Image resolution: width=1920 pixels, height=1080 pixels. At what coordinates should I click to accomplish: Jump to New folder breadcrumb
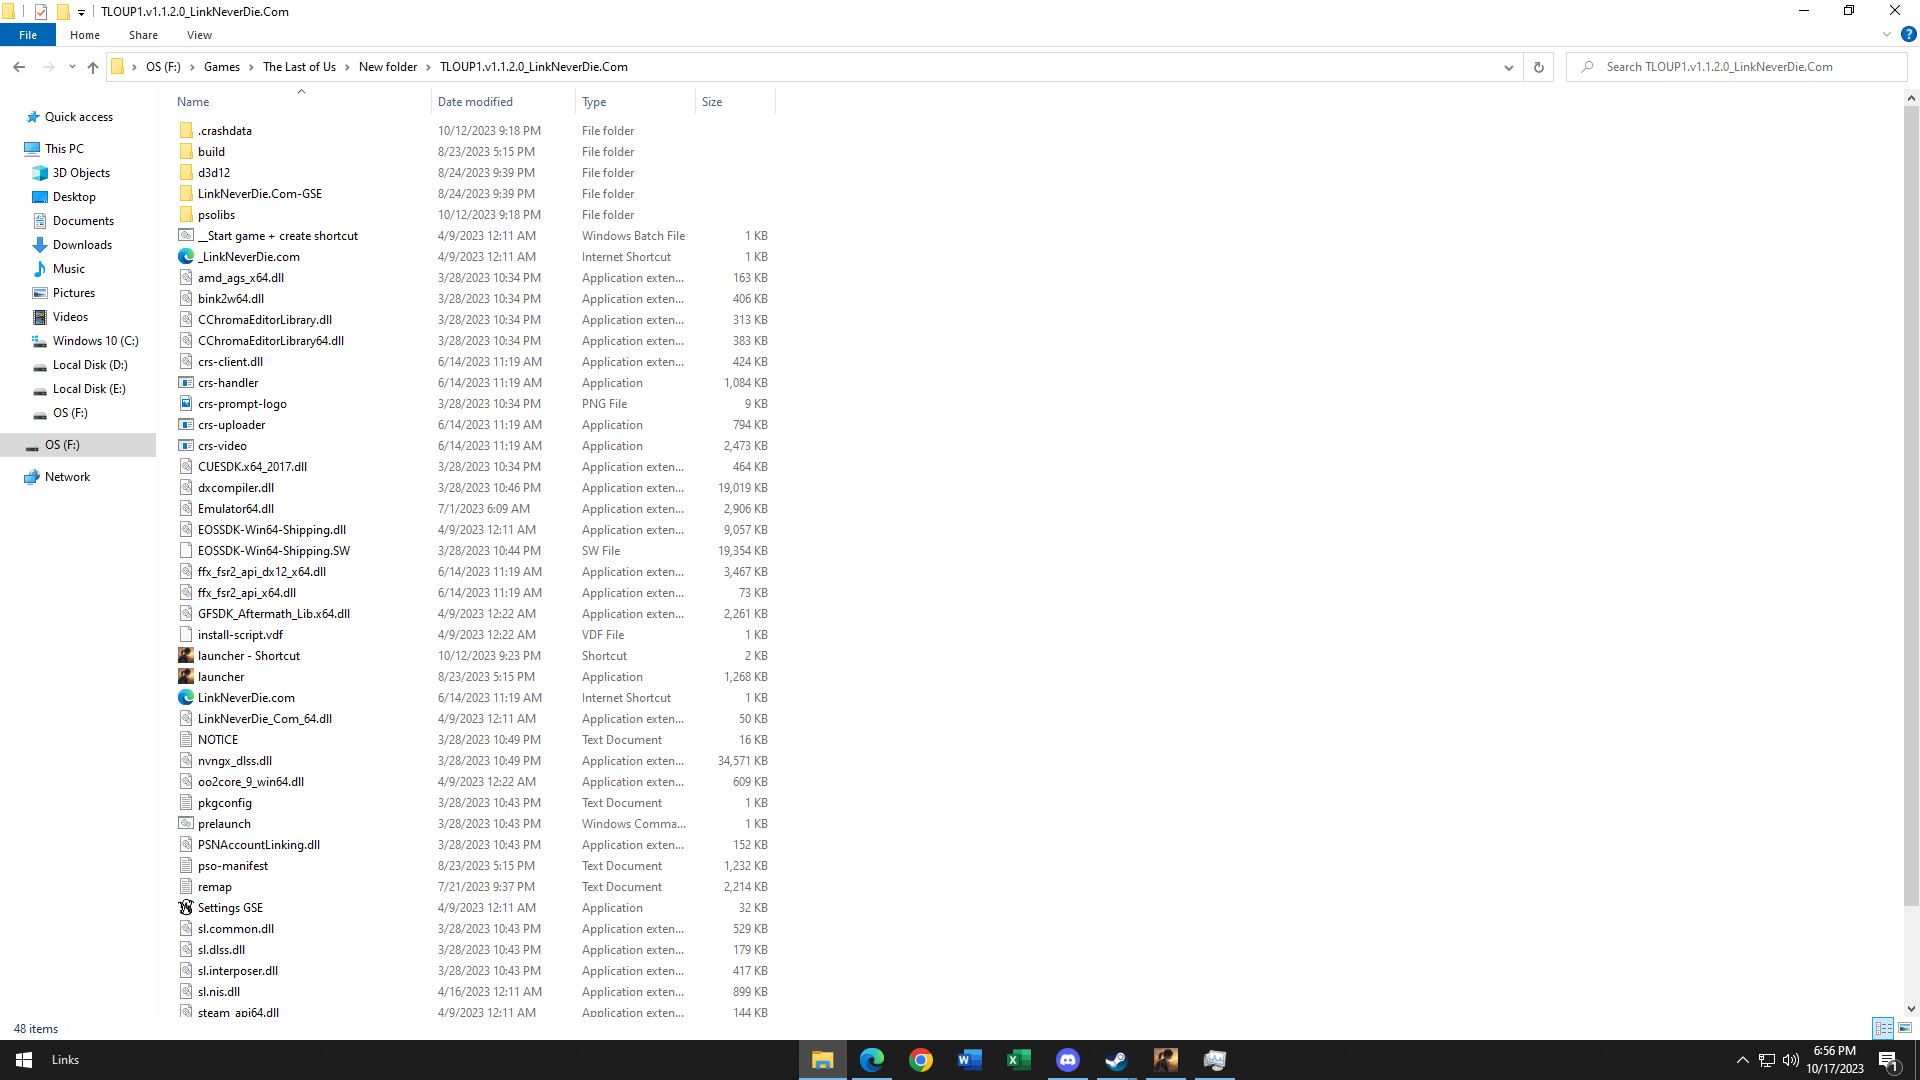click(x=388, y=67)
